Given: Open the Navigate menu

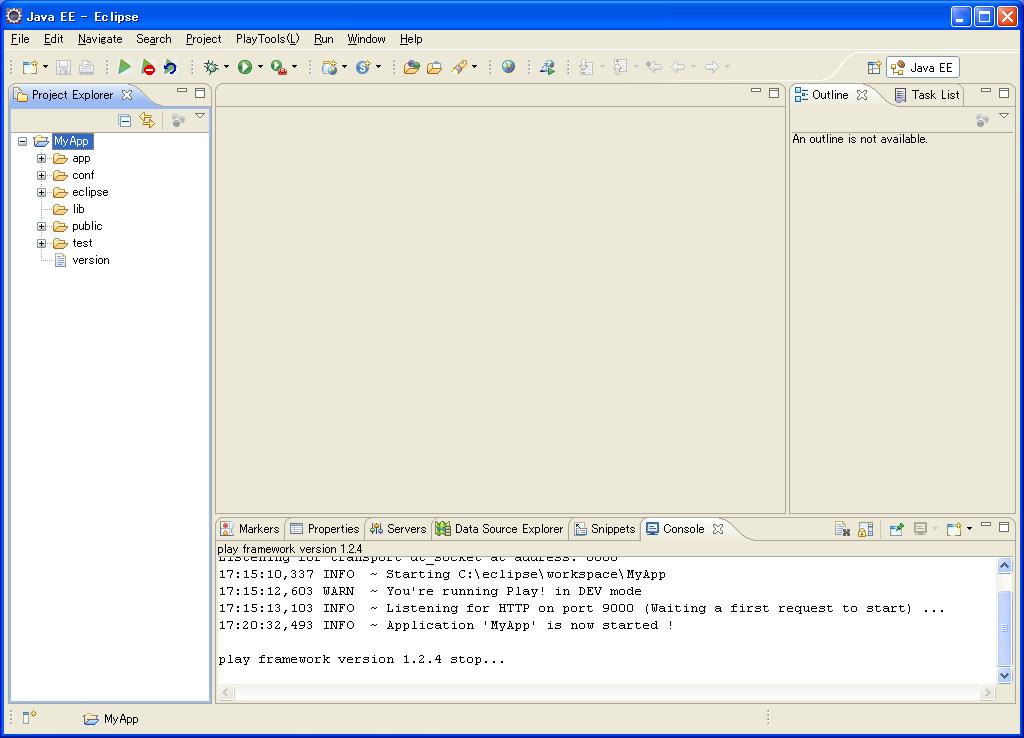Looking at the screenshot, I should [100, 39].
